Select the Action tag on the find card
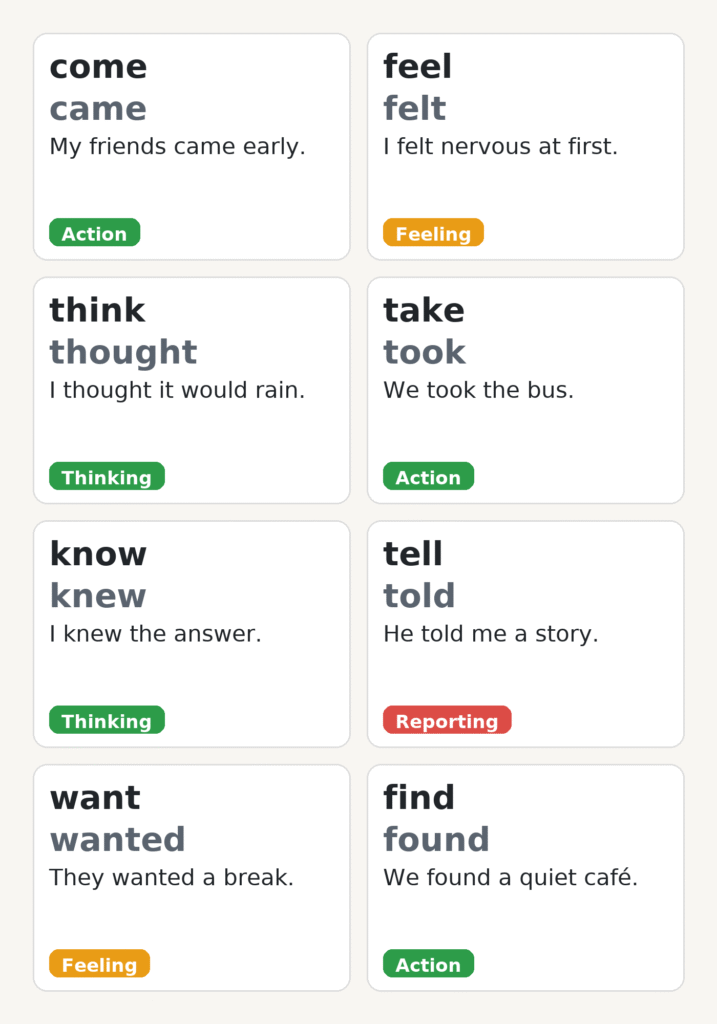717x1024 pixels. [428, 965]
